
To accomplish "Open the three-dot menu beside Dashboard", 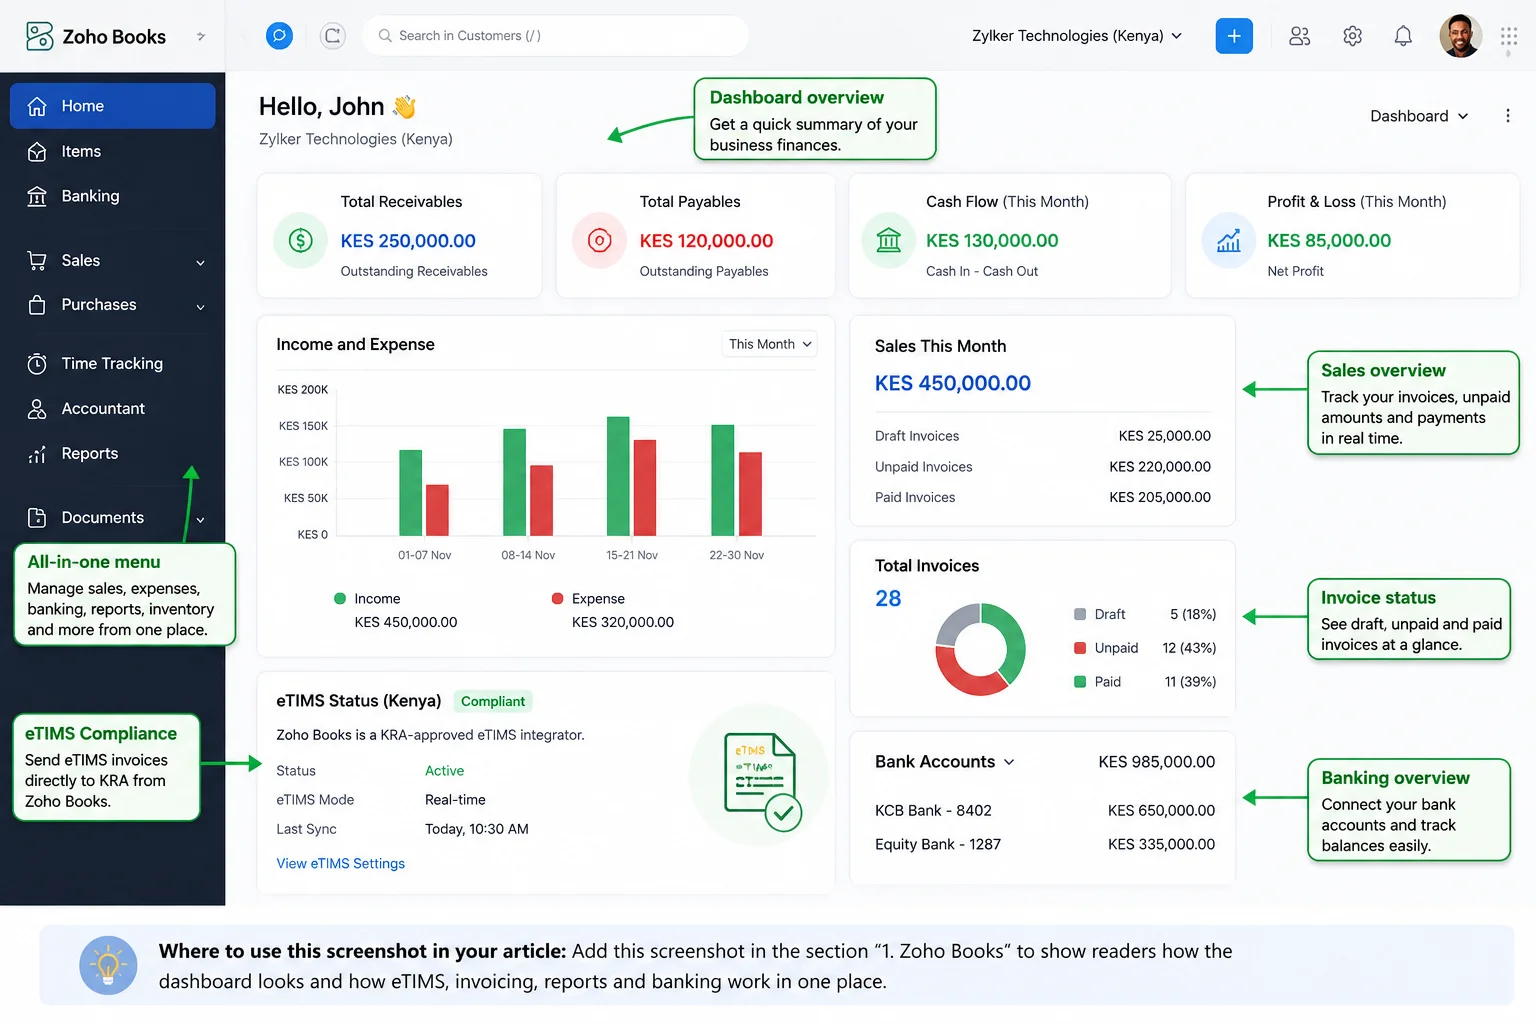I will [1508, 116].
